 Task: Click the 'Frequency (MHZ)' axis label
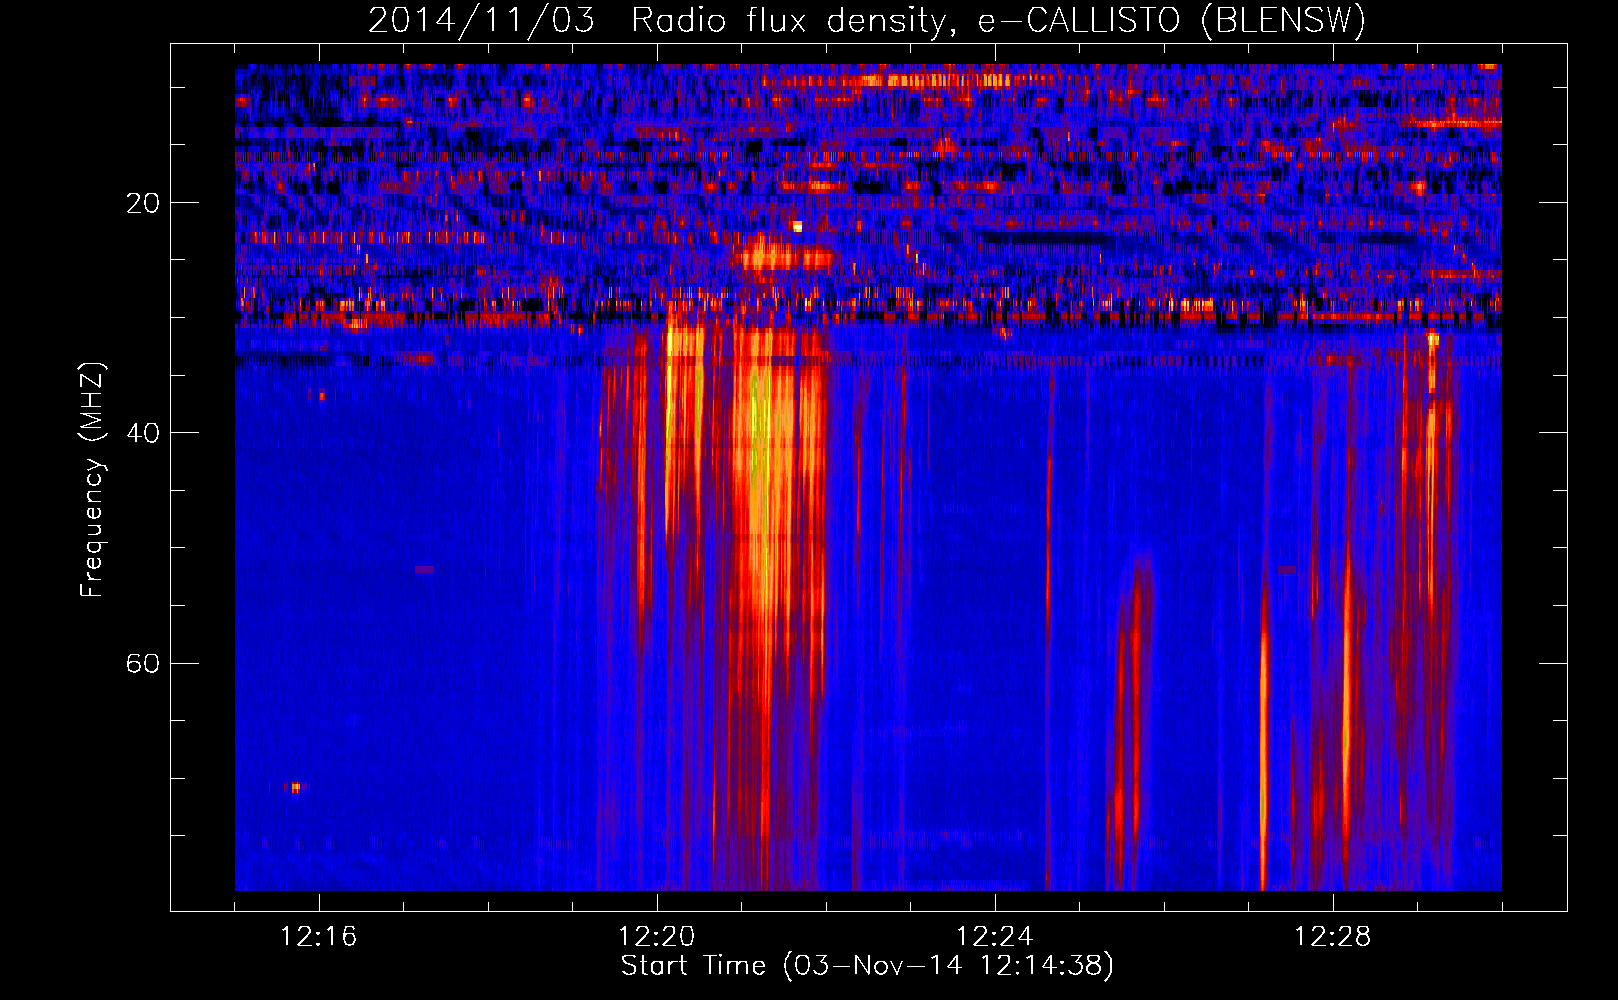(92, 480)
